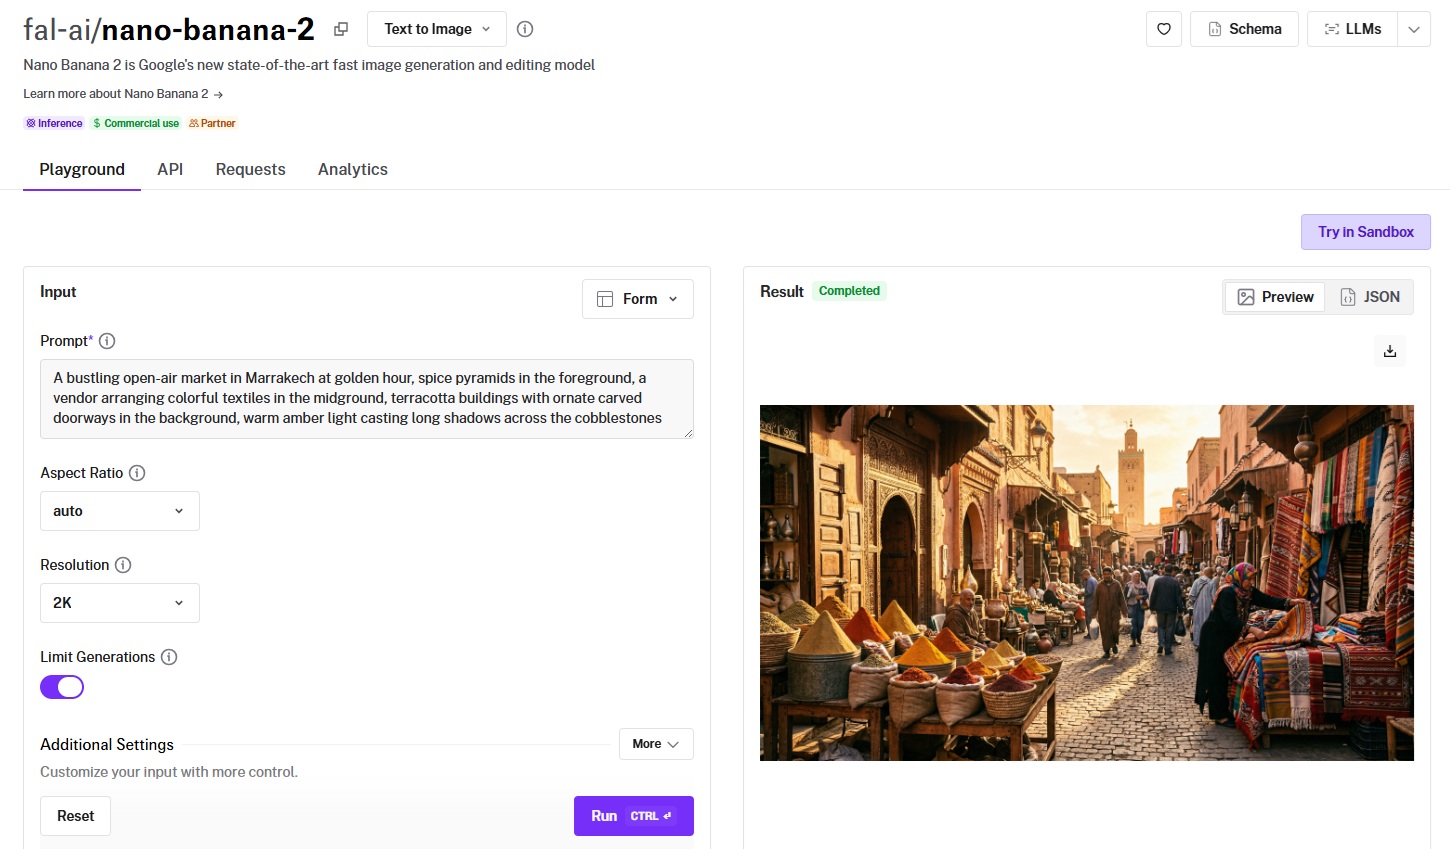1450x849 pixels.
Task: Copy the model name using the copy icon
Action: [x=341, y=29]
